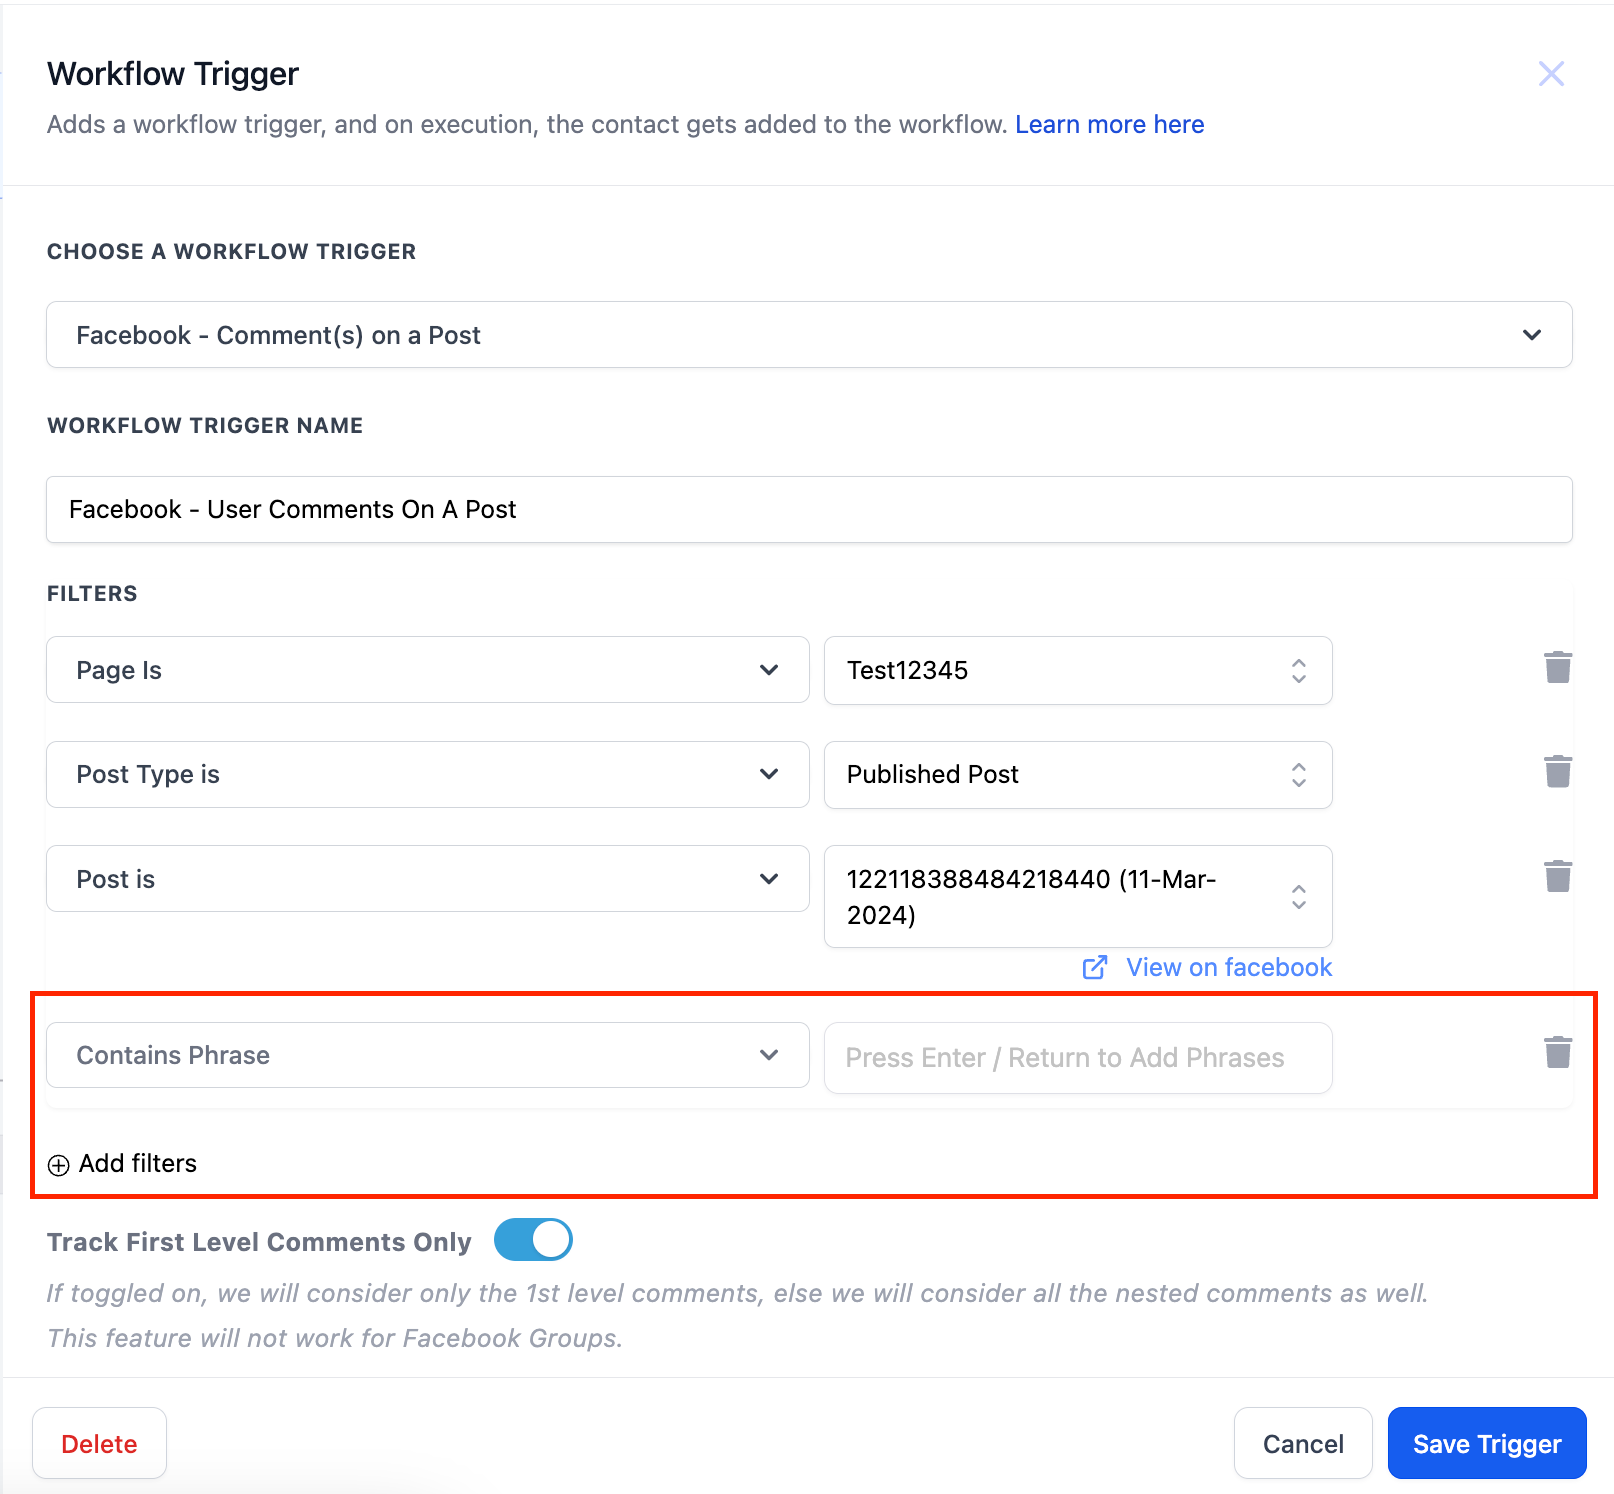Click the Save Trigger button

click(x=1486, y=1443)
